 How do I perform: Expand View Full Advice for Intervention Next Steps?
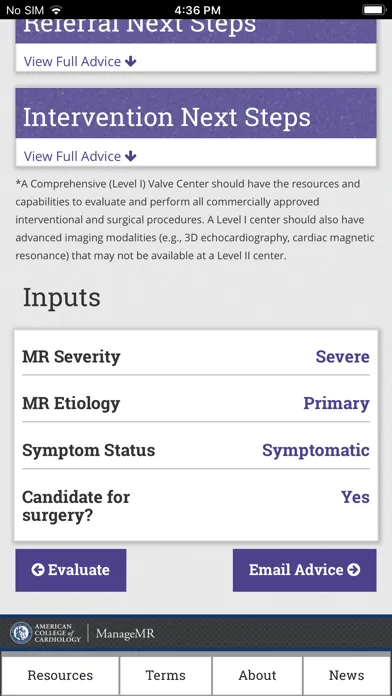80,156
